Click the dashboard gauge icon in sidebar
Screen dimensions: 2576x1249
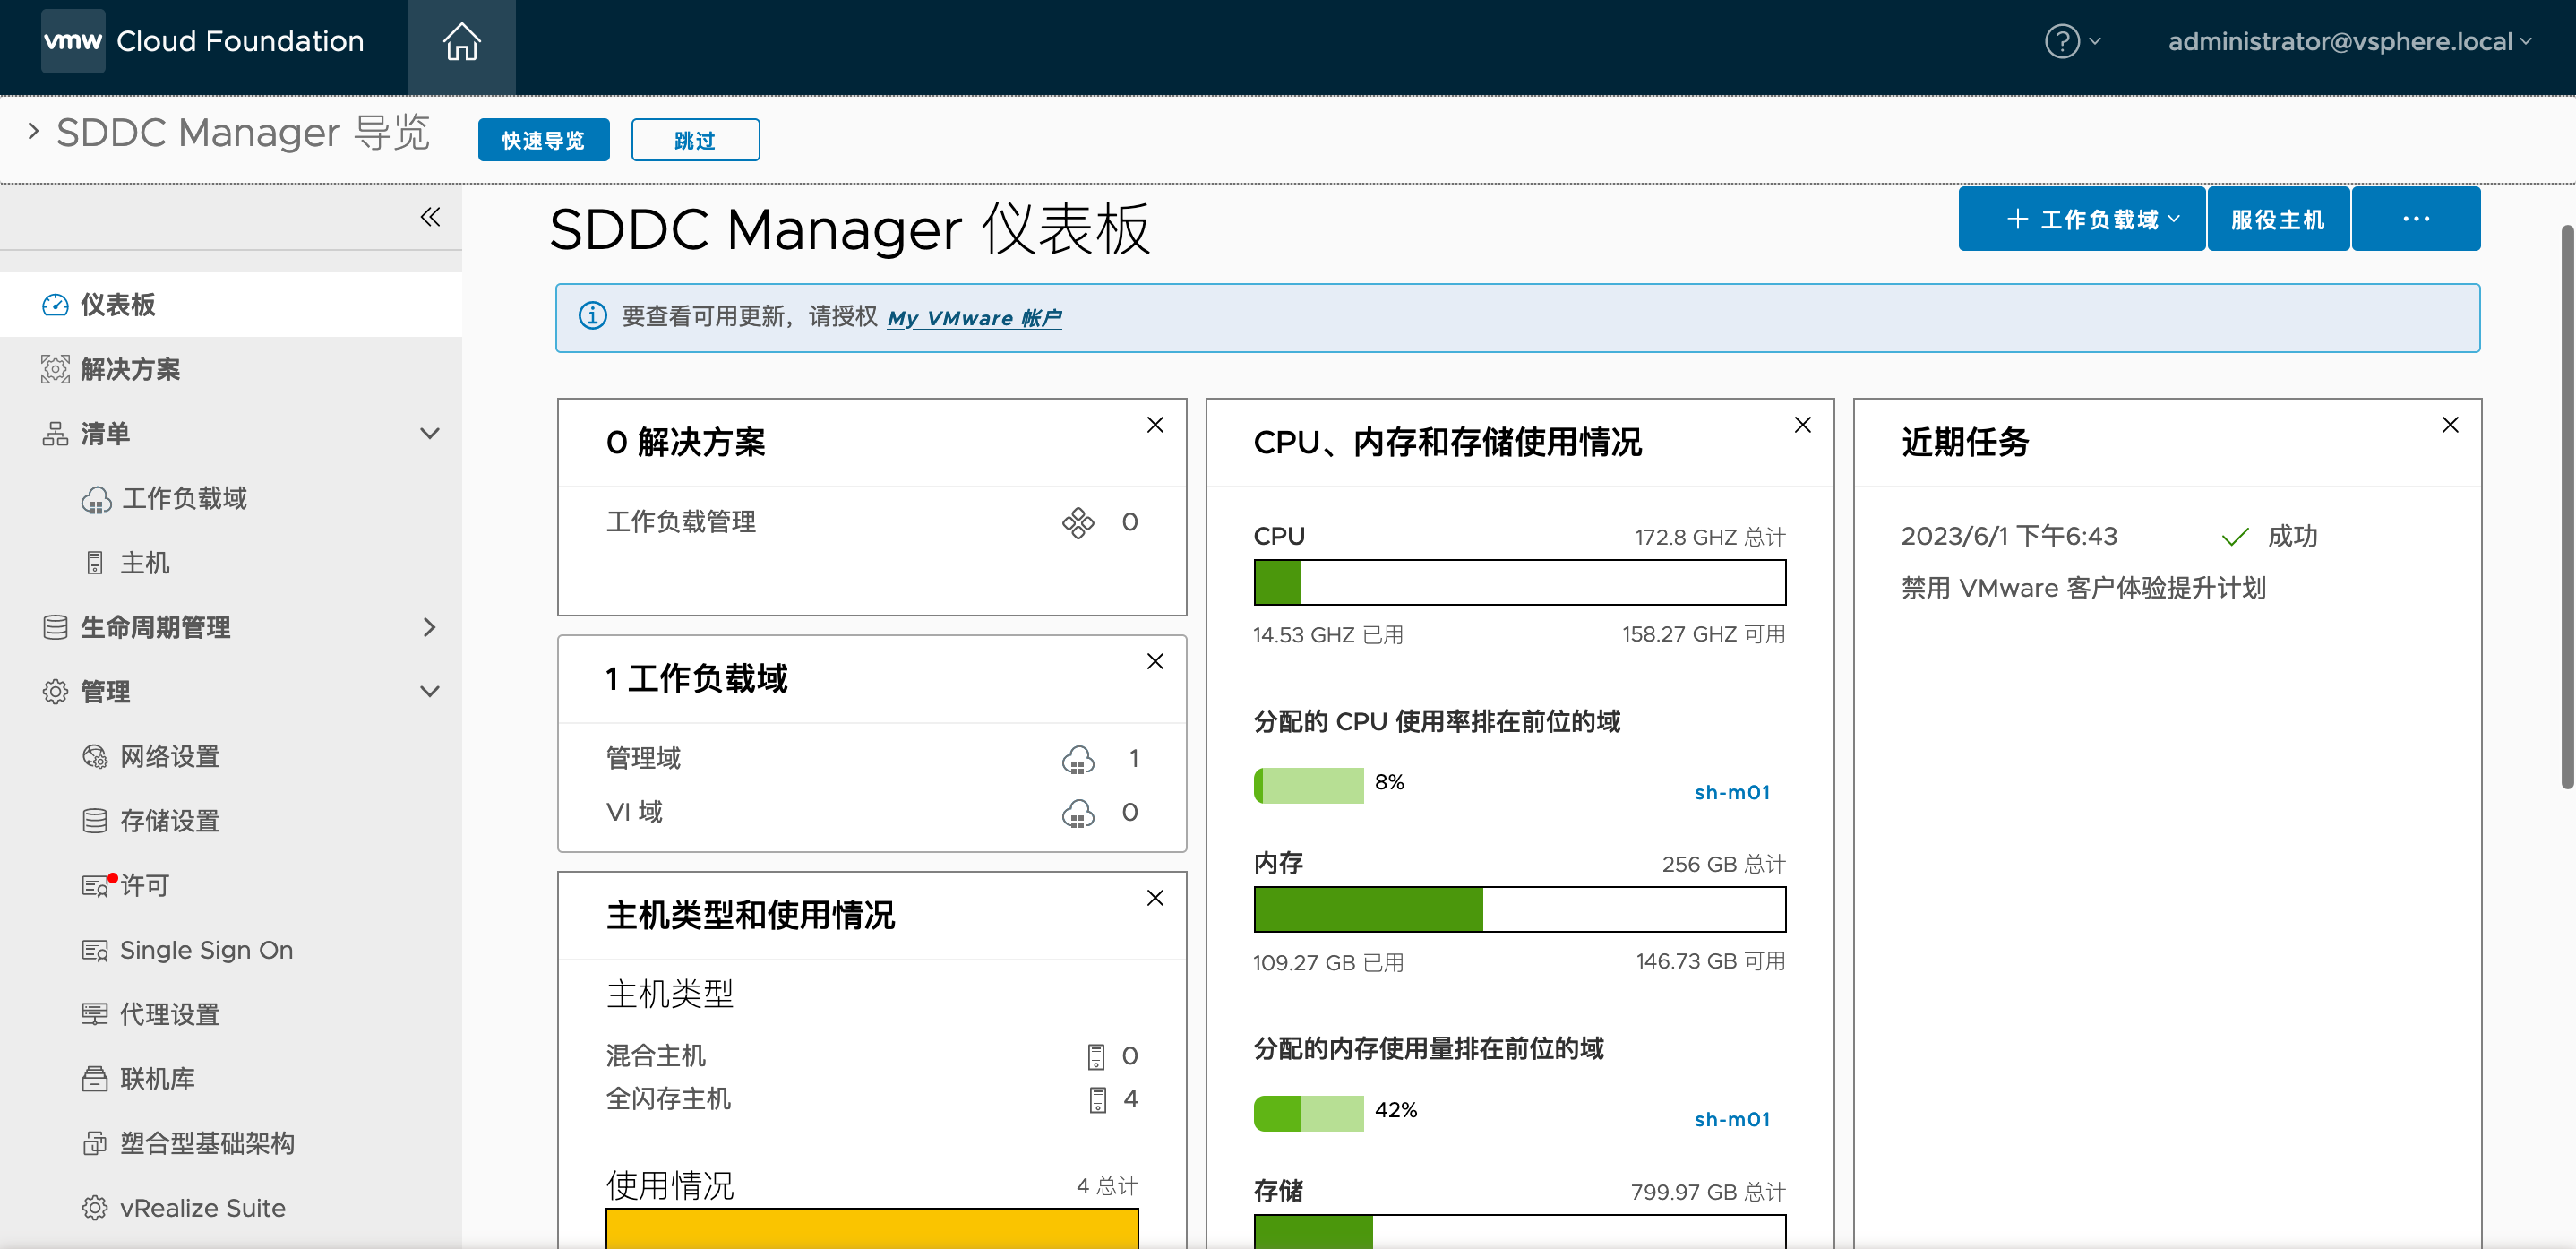[x=55, y=304]
